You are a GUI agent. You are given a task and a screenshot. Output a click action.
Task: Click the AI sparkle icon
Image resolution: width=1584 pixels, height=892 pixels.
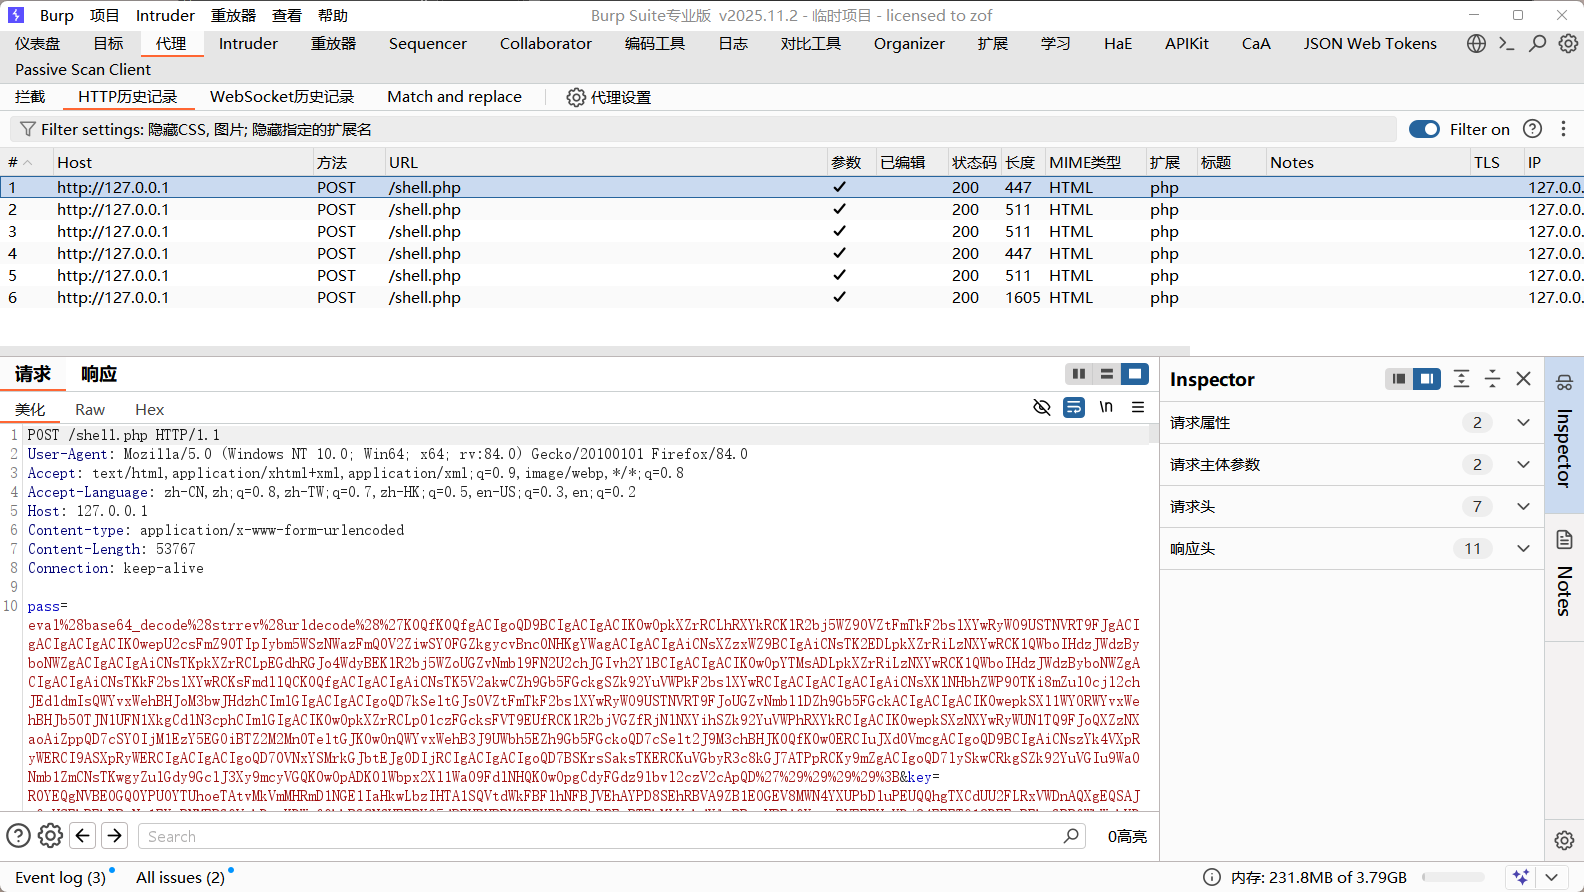click(x=1521, y=877)
